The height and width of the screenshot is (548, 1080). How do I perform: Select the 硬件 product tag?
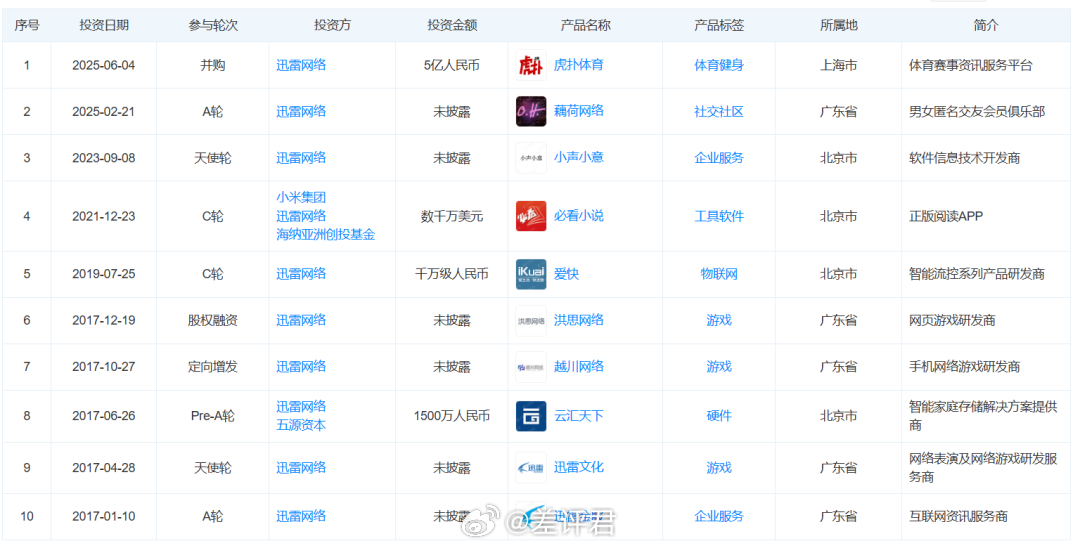(x=718, y=416)
